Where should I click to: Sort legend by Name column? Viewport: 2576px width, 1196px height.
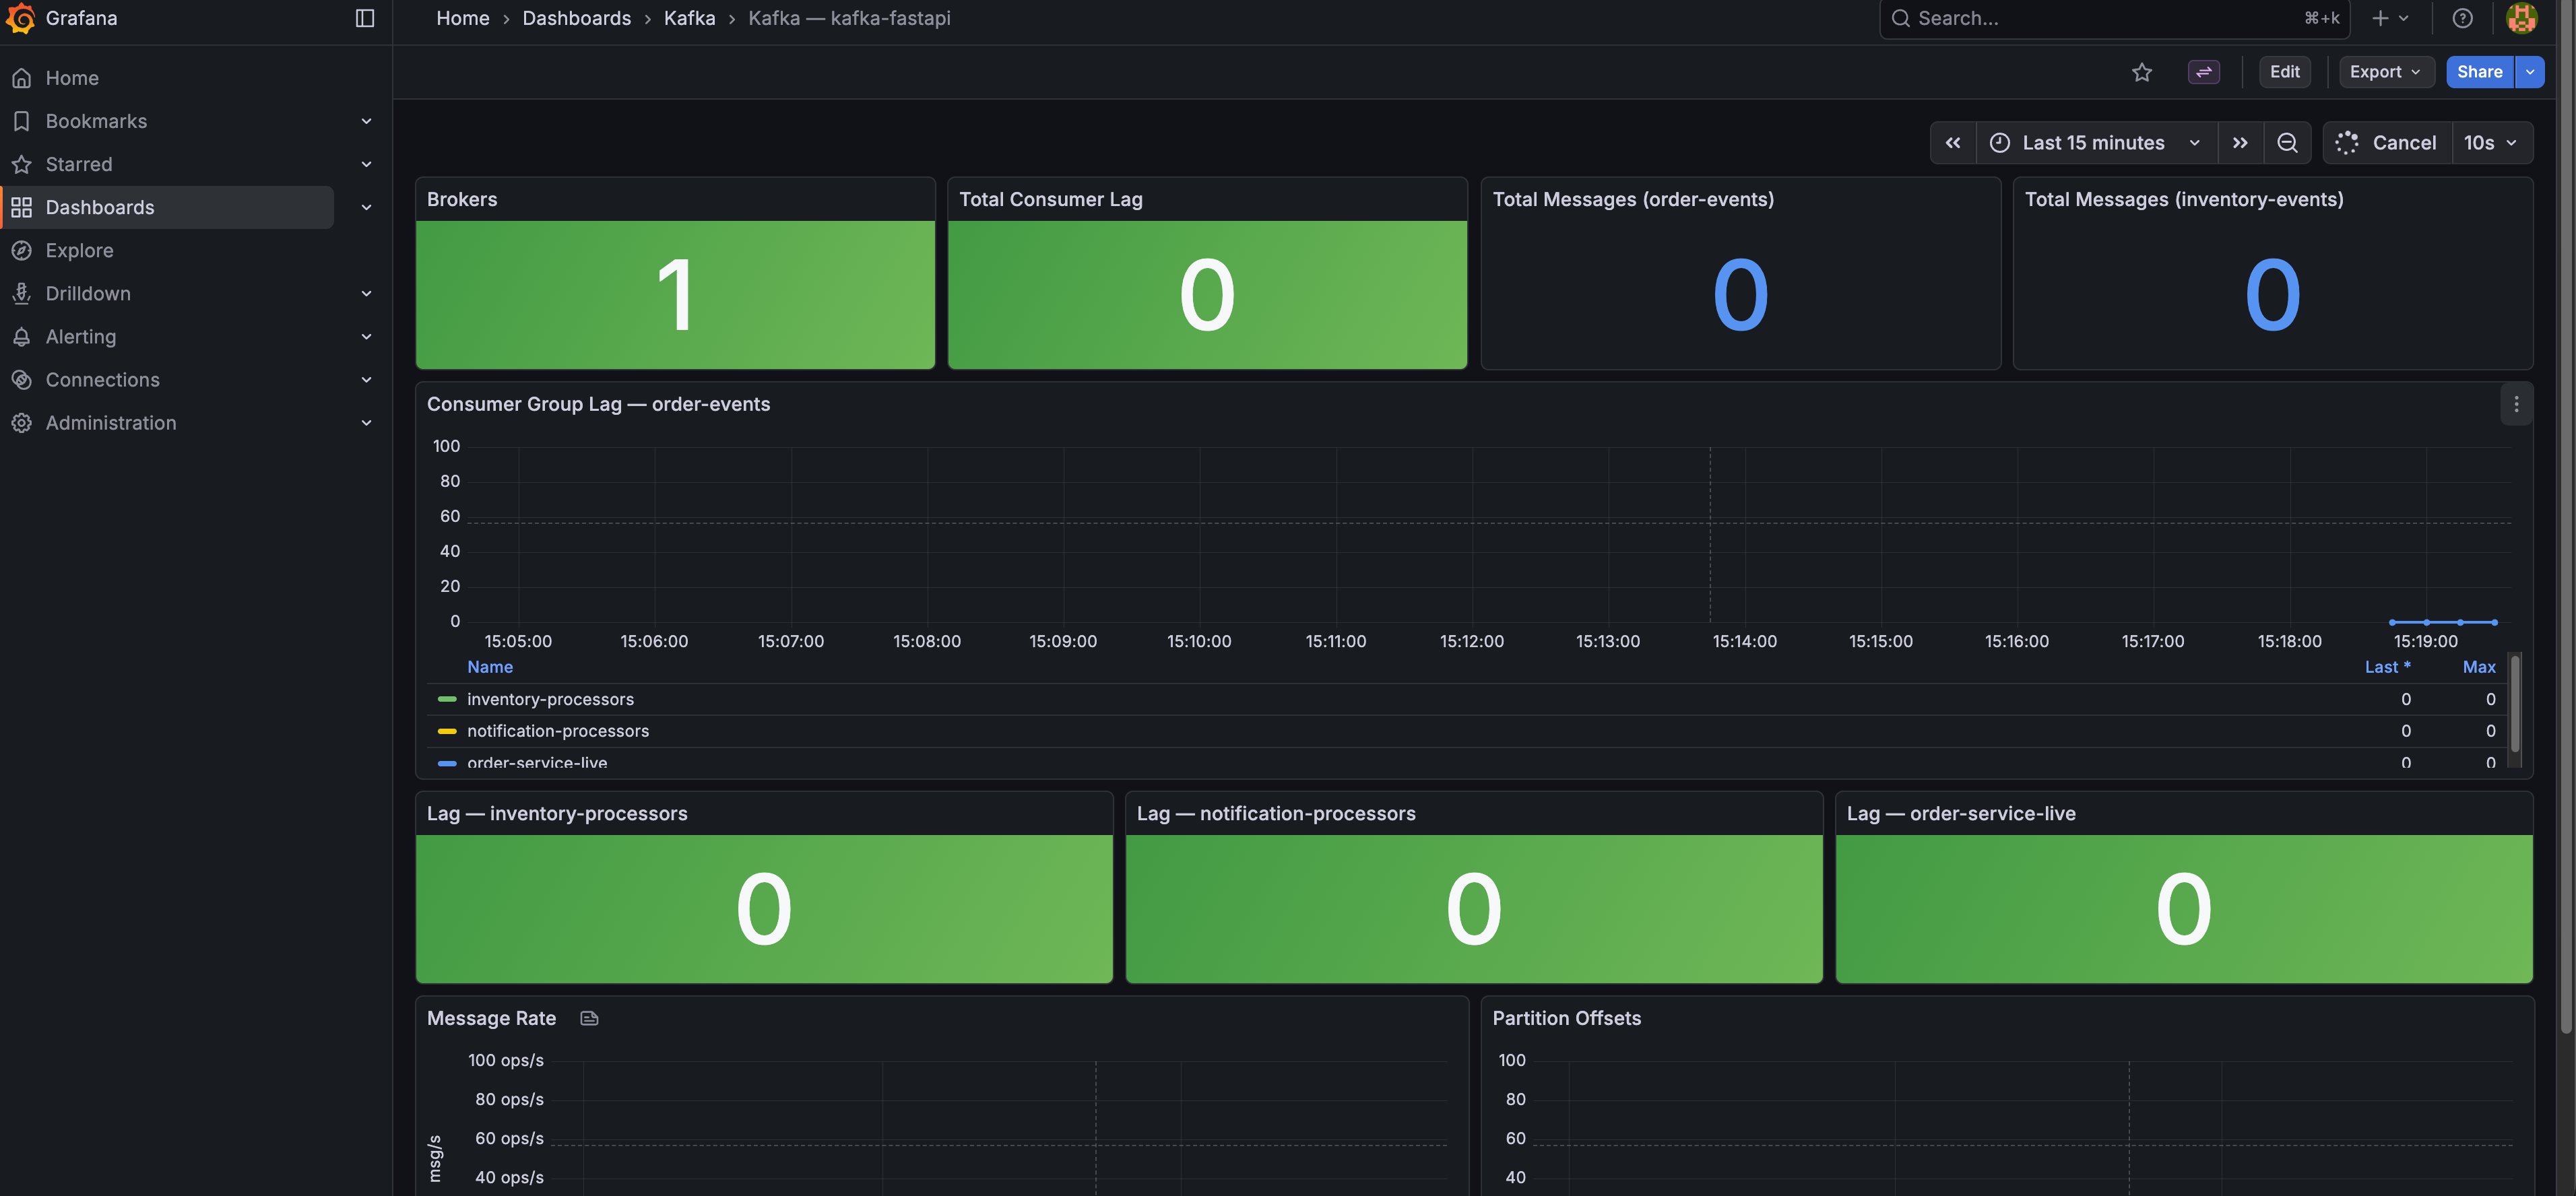tap(490, 667)
